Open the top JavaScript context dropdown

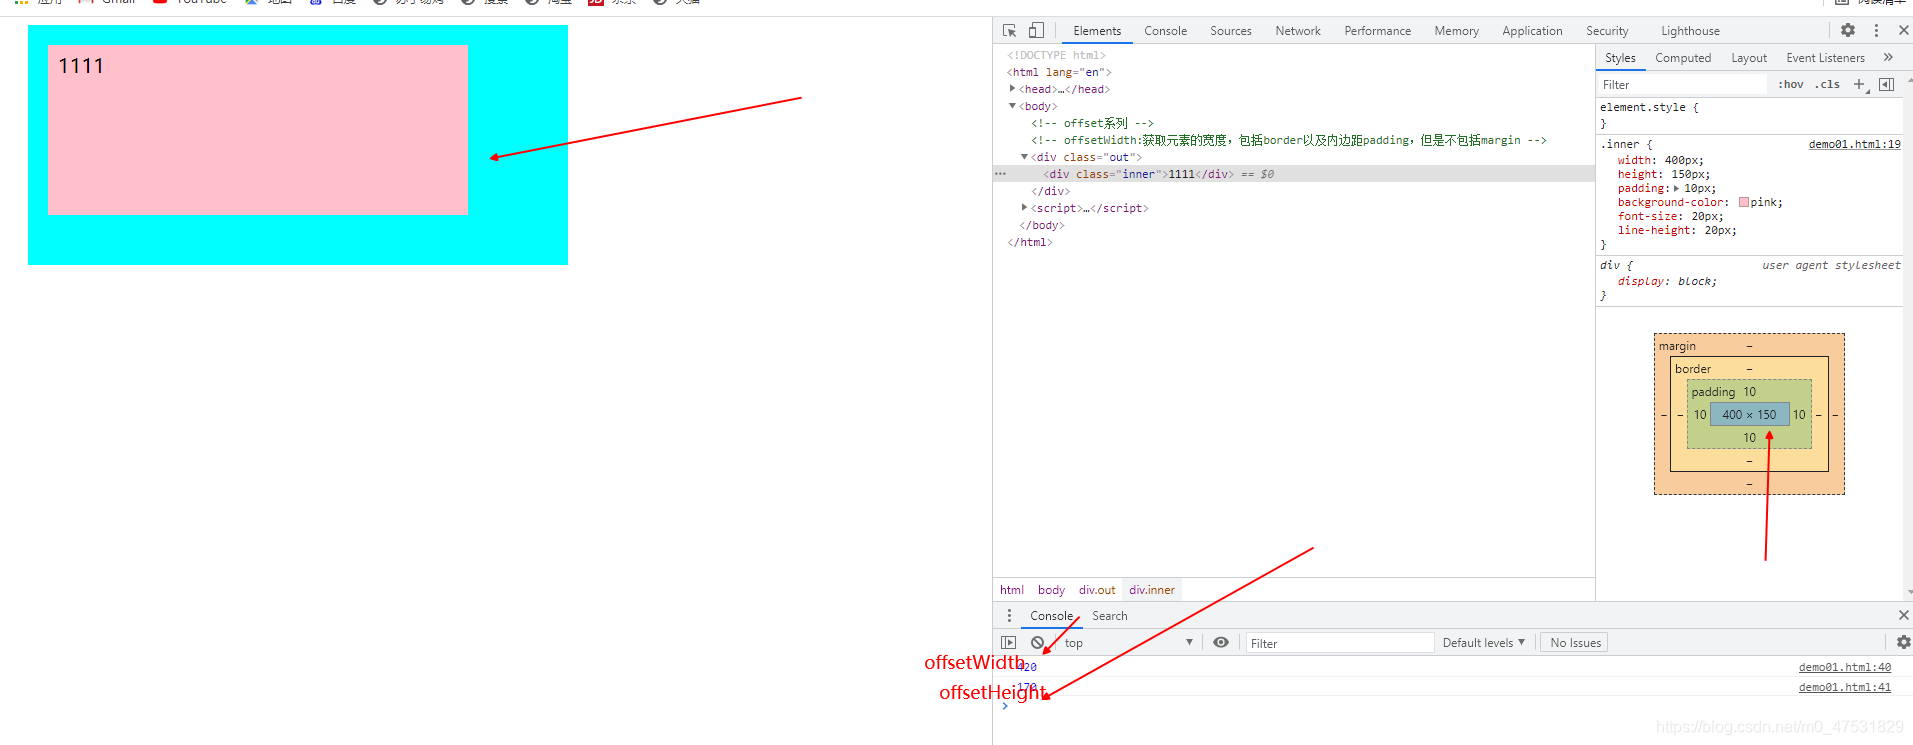pos(1128,643)
